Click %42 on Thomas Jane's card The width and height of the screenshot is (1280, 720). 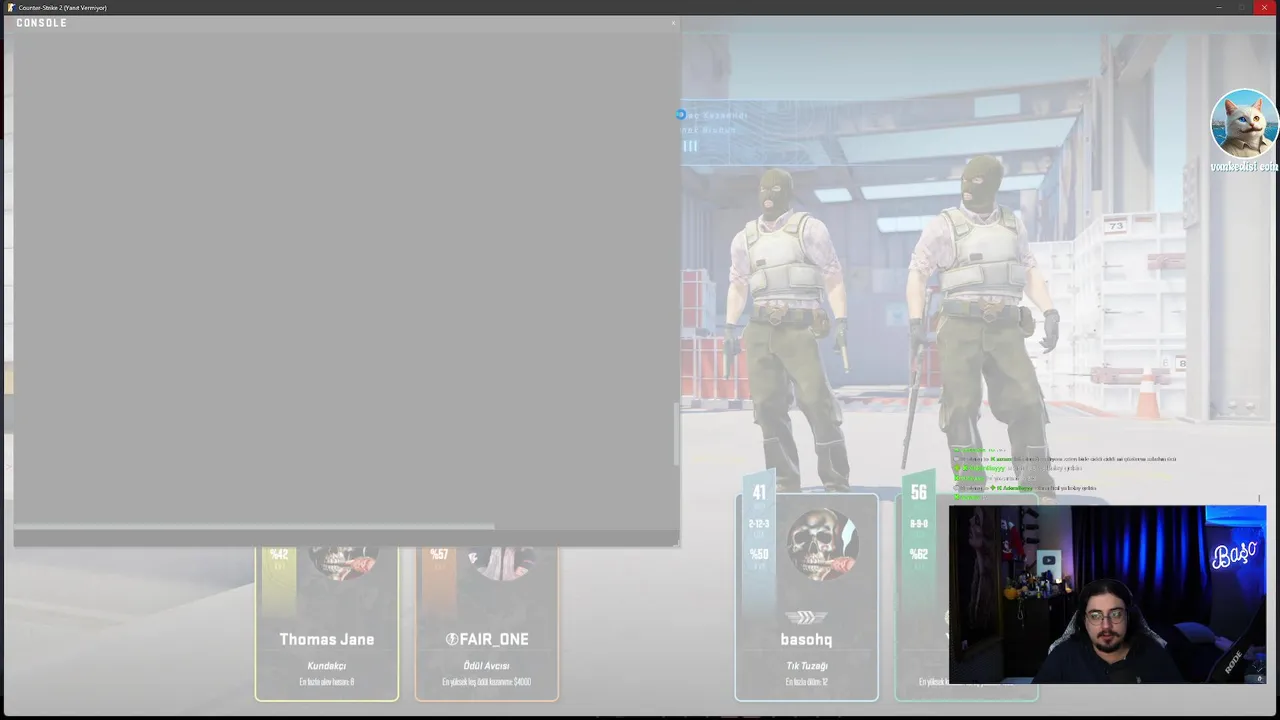(279, 555)
